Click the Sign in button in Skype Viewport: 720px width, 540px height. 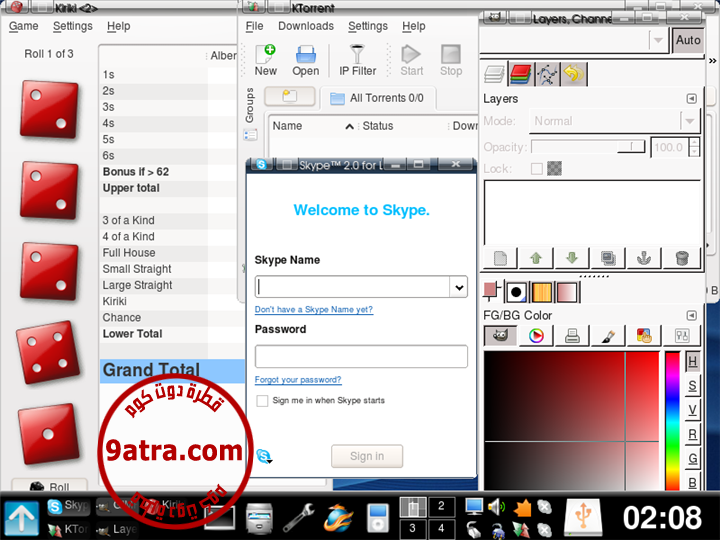point(367,456)
